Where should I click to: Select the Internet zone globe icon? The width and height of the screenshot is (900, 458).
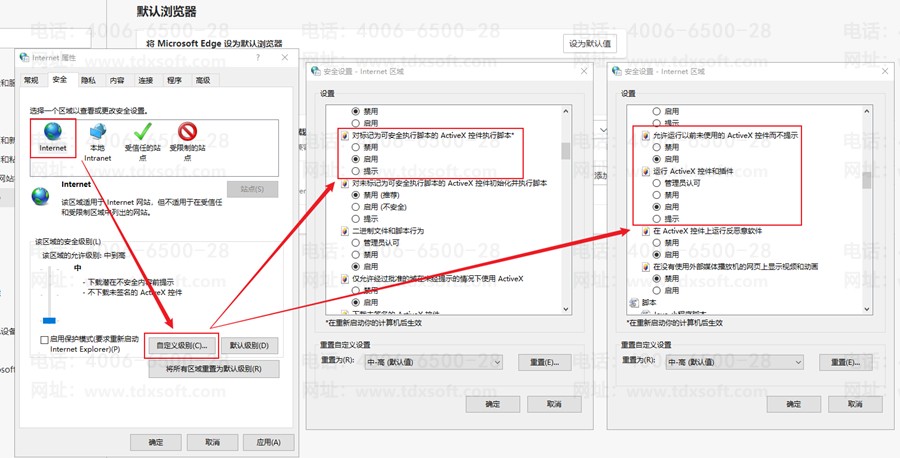52,133
